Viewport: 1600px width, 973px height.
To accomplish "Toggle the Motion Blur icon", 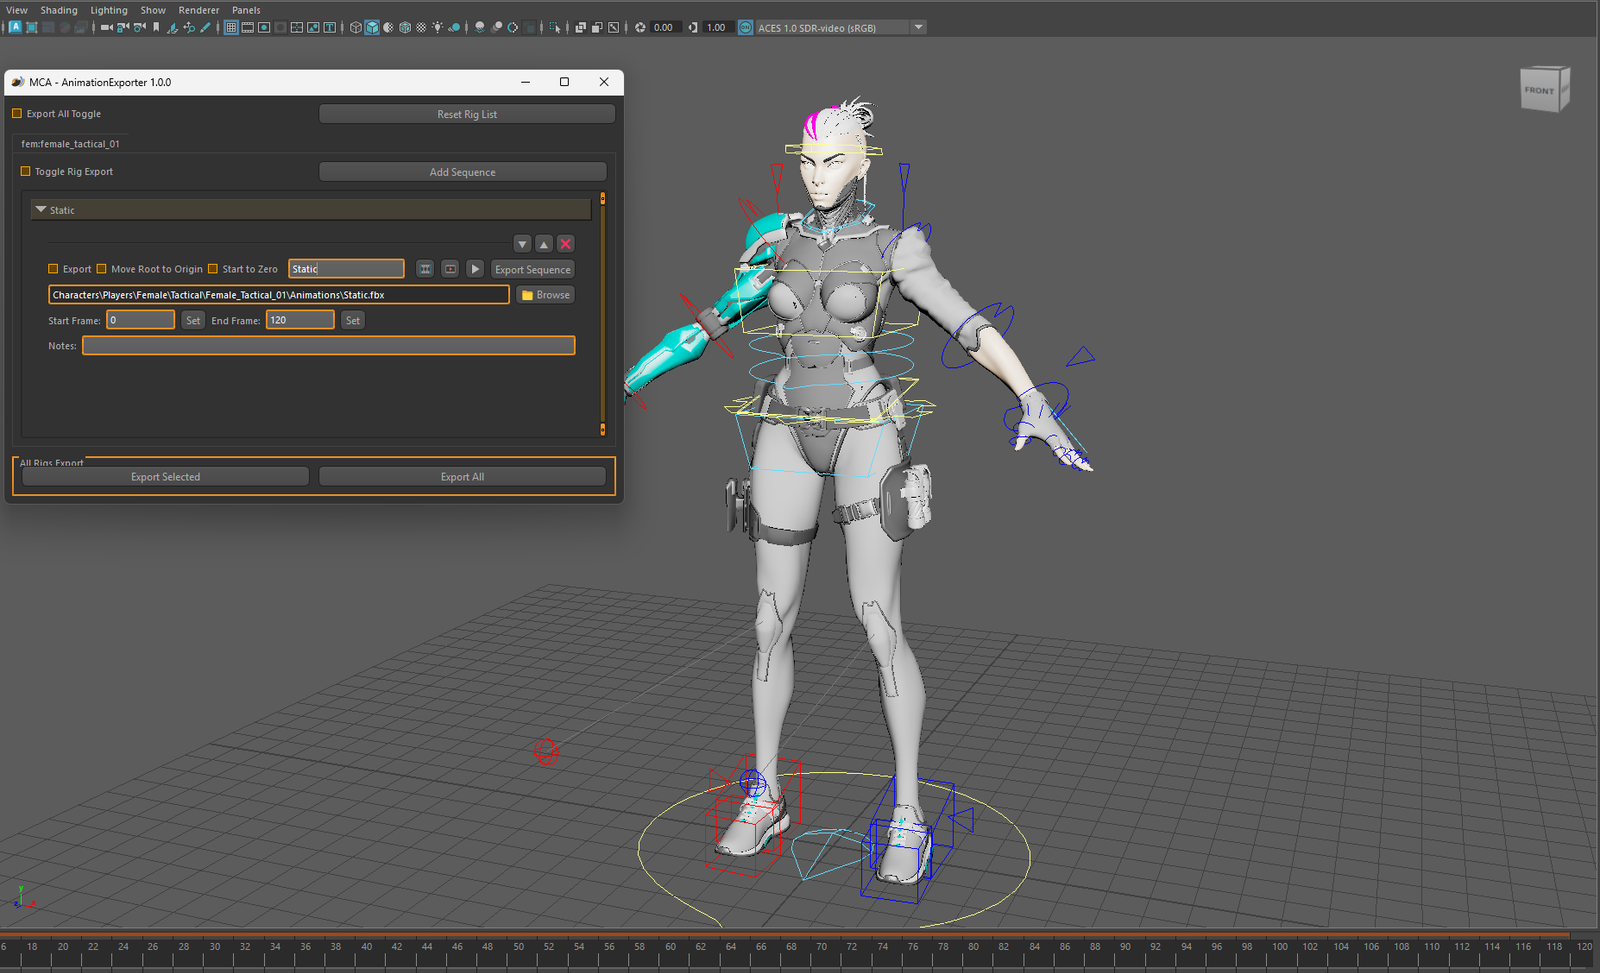I will (497, 27).
